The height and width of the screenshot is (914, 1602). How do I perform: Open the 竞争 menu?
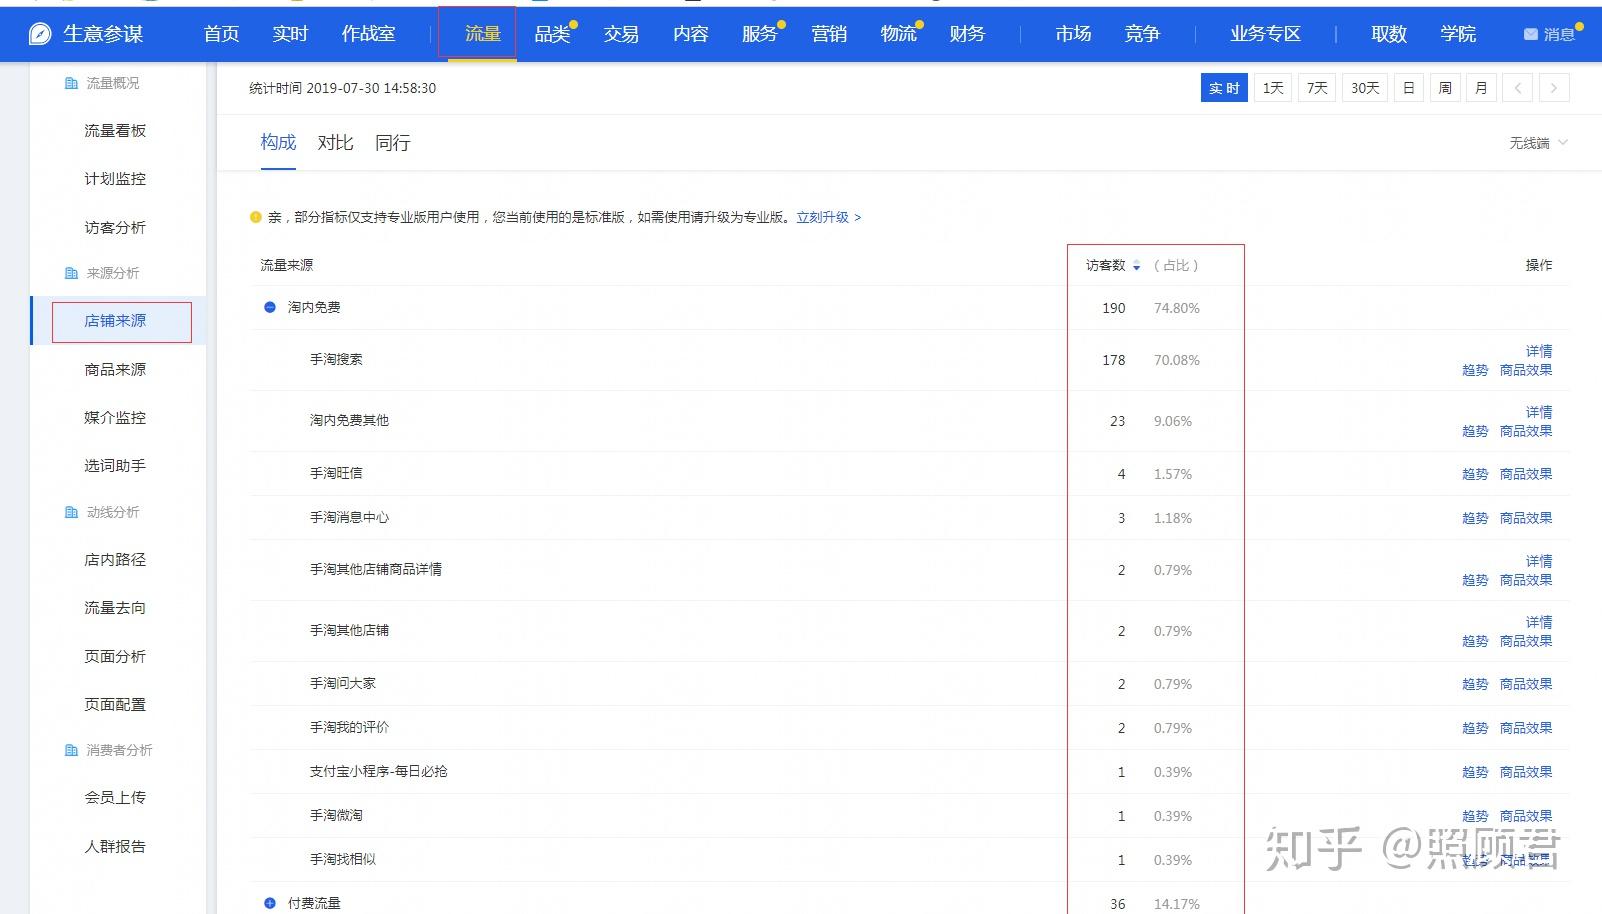click(x=1142, y=34)
